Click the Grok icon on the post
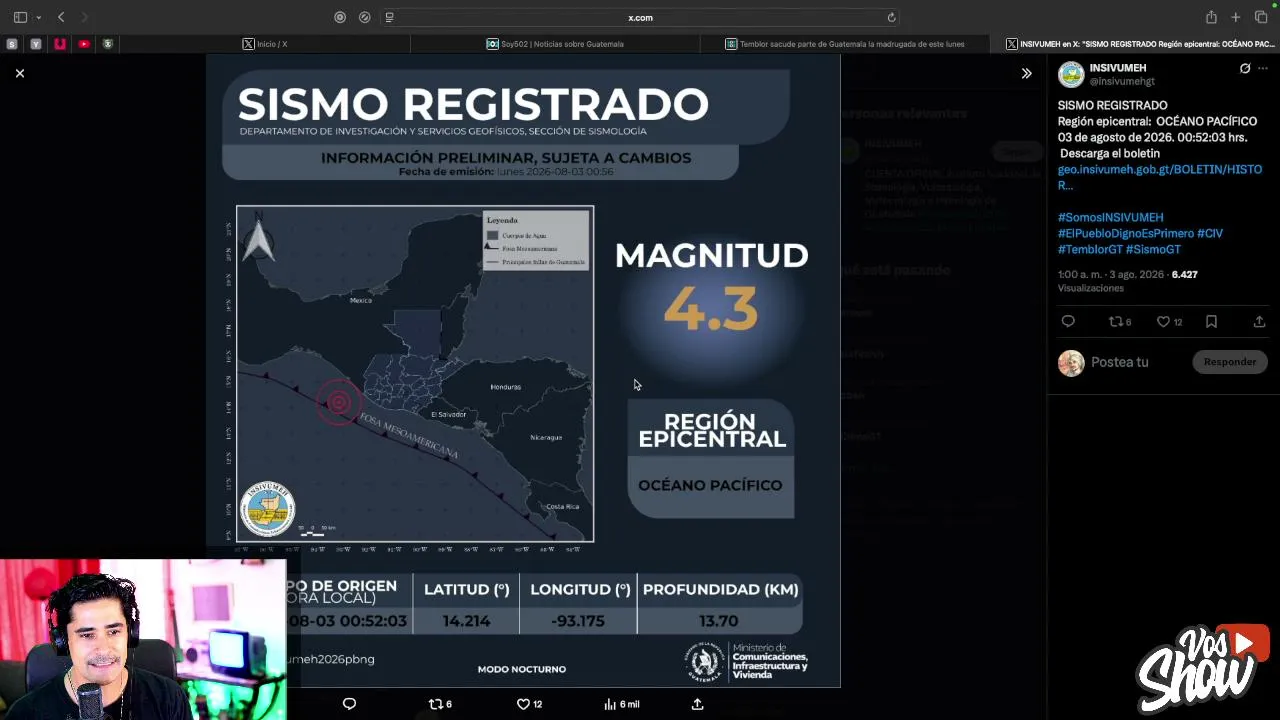1280x720 pixels. (1245, 69)
